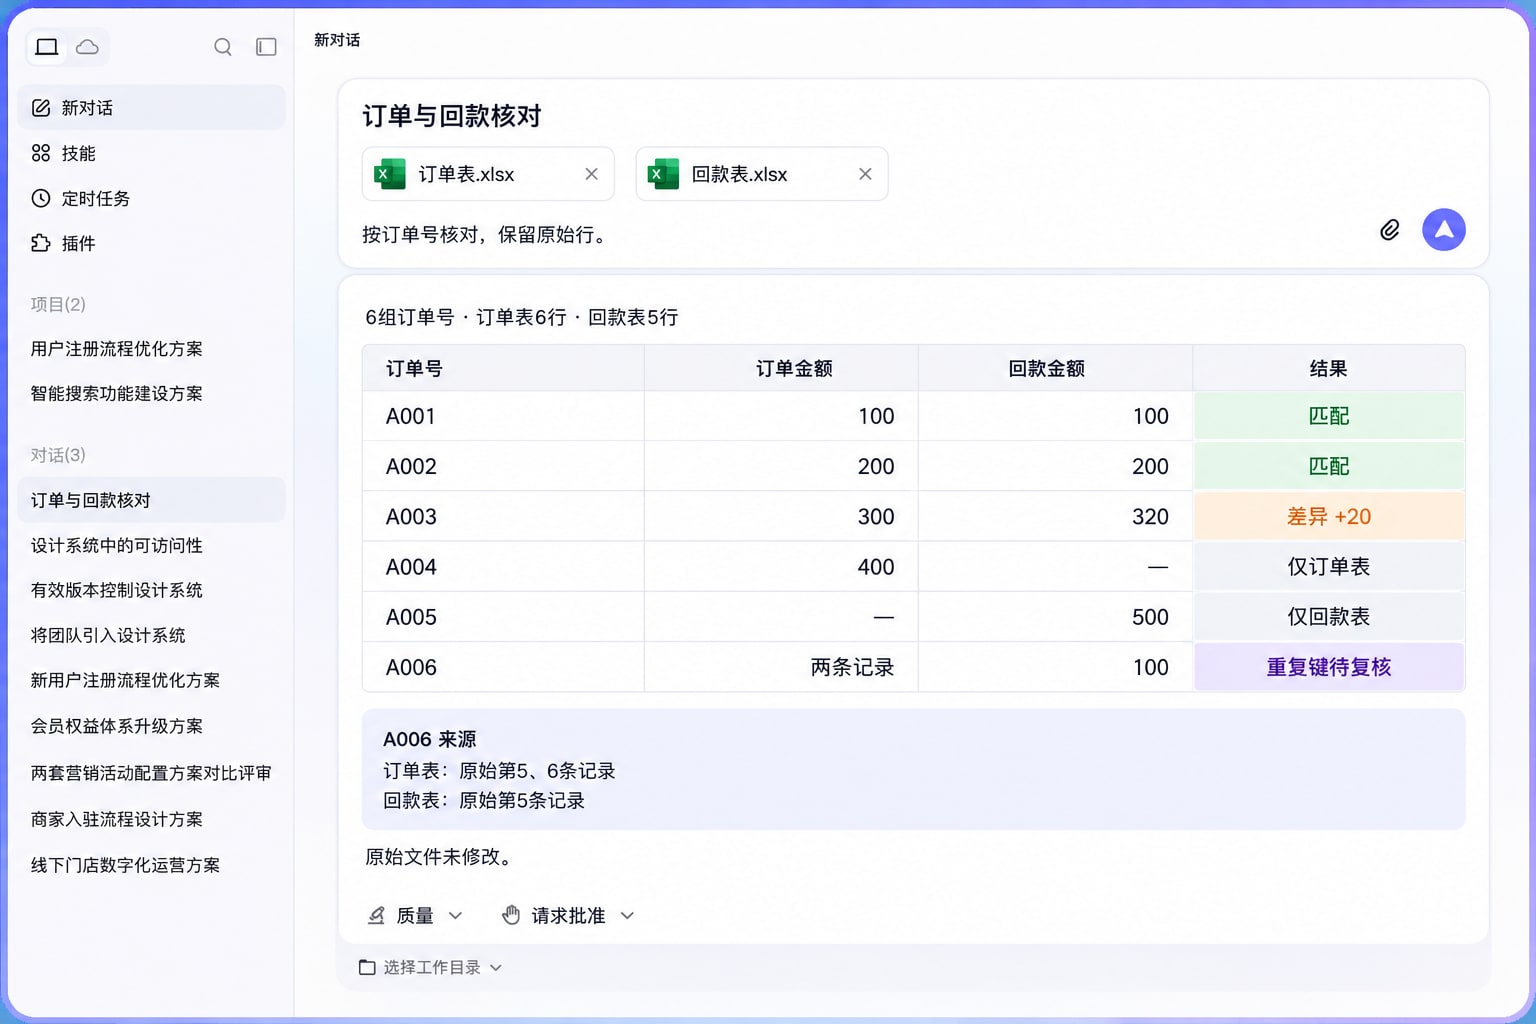Expand the 质量 dropdown
Image resolution: width=1536 pixels, height=1024 pixels.
415,916
